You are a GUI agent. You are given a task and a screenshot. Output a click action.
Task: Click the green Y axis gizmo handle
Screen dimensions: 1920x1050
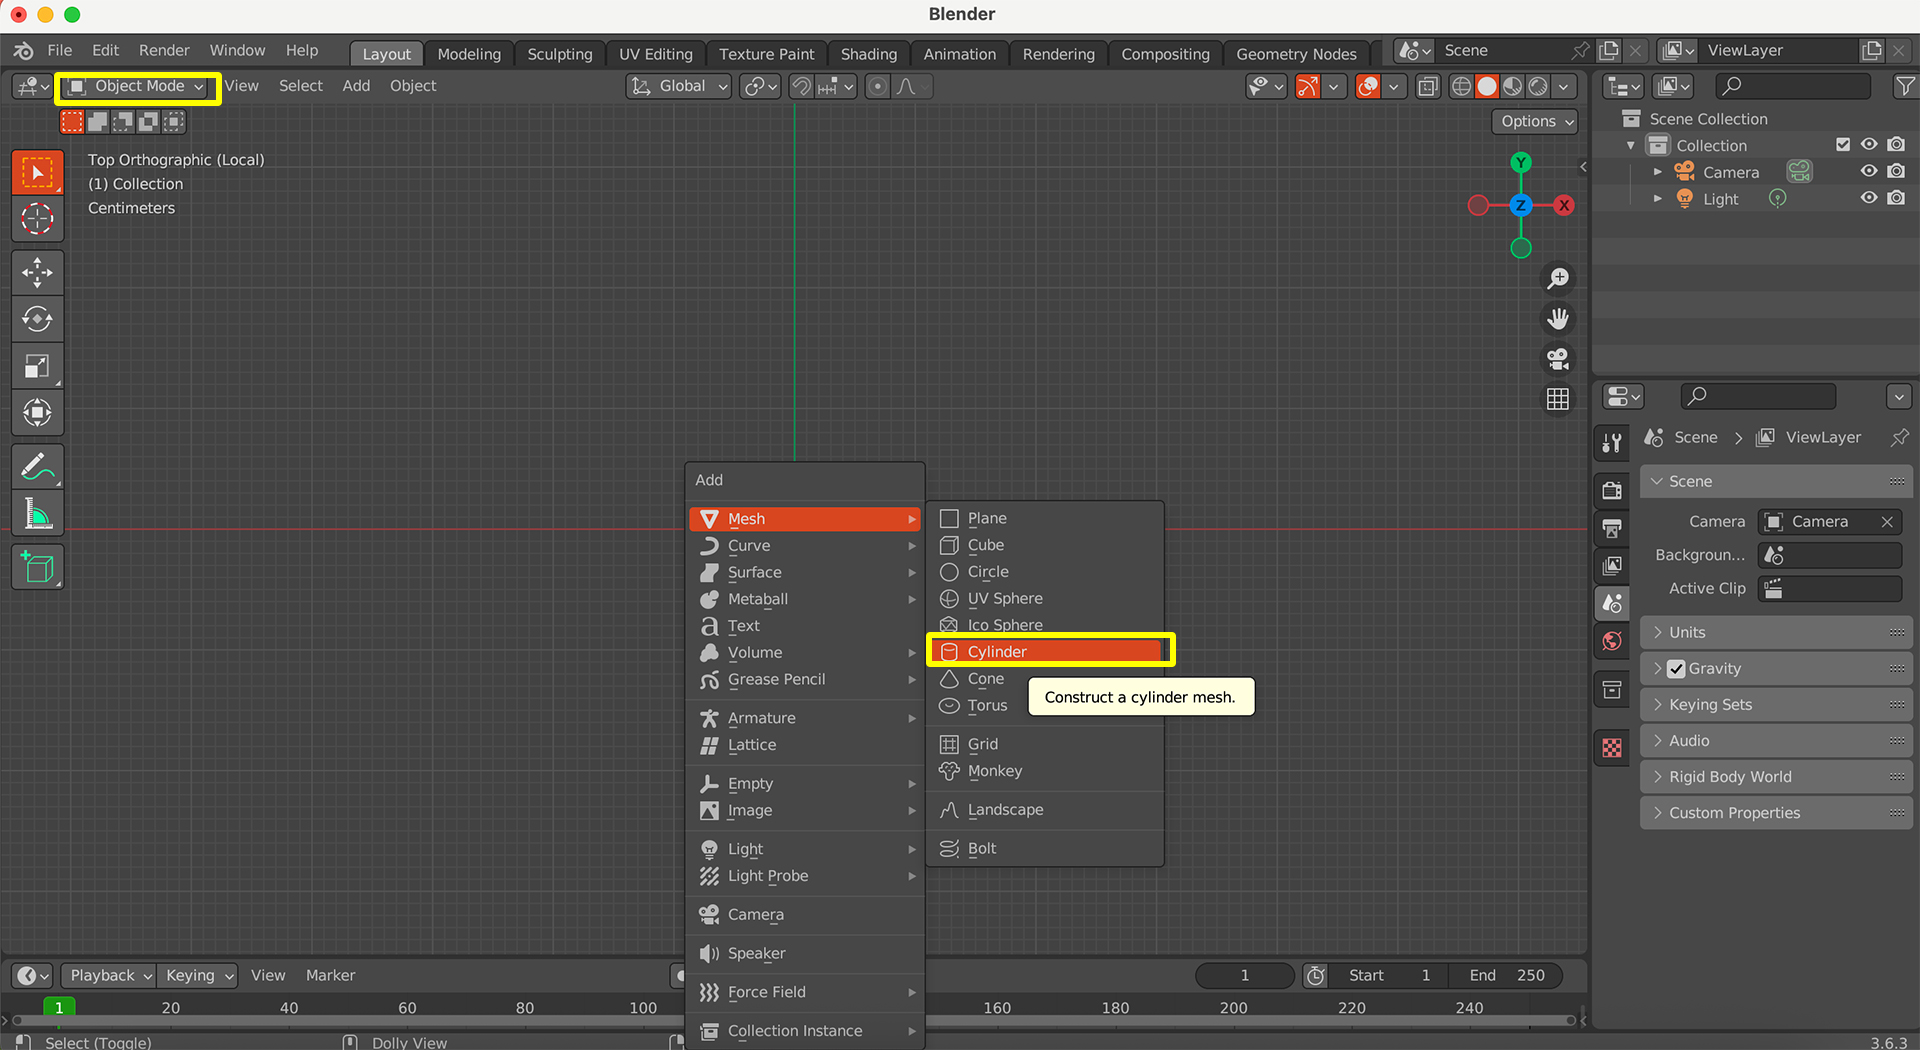click(1521, 162)
